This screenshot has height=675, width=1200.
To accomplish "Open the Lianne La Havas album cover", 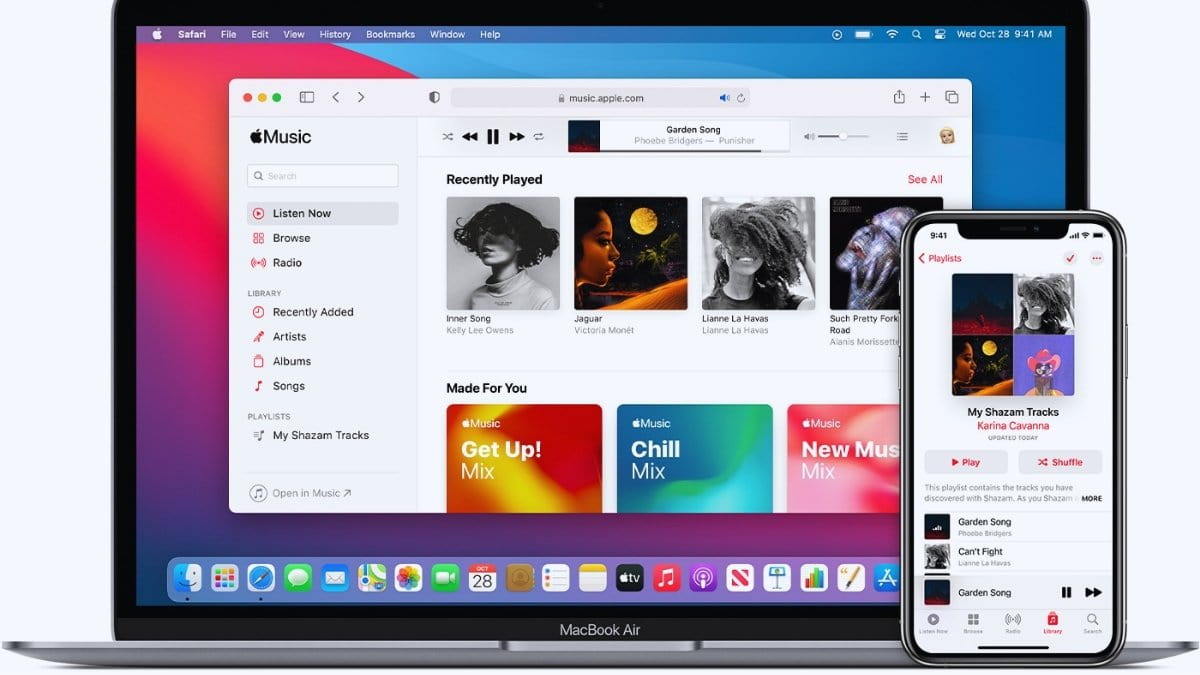I will [x=759, y=253].
